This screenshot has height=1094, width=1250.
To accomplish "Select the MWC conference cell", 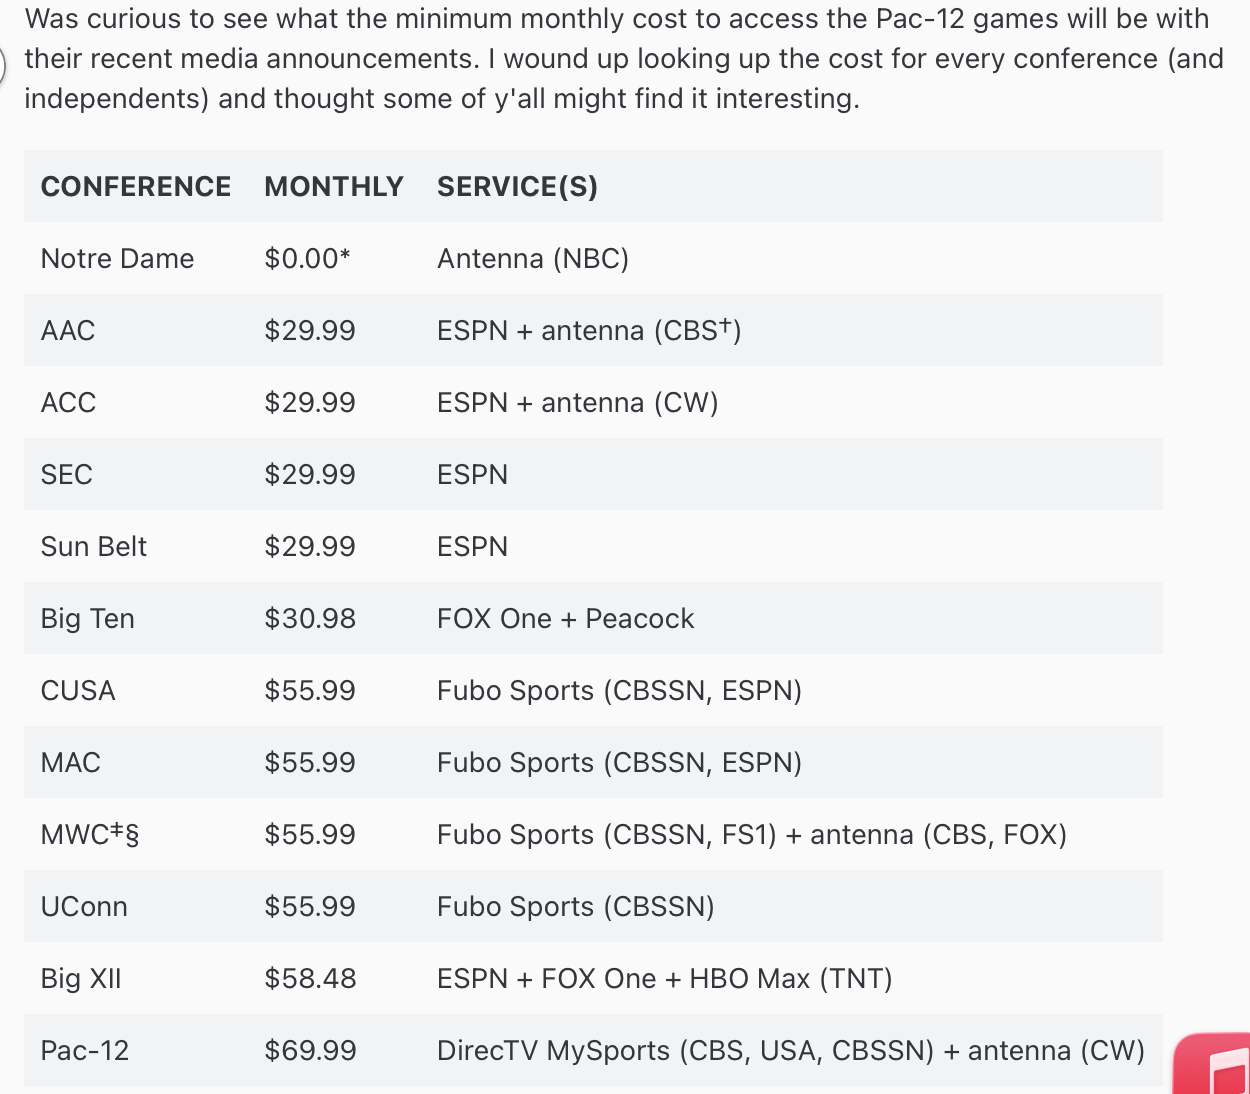I will [x=89, y=835].
